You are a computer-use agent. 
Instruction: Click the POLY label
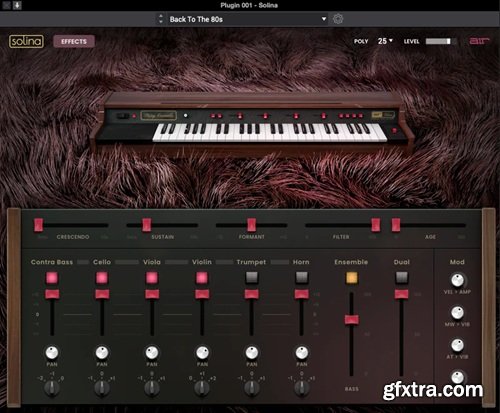(361, 41)
